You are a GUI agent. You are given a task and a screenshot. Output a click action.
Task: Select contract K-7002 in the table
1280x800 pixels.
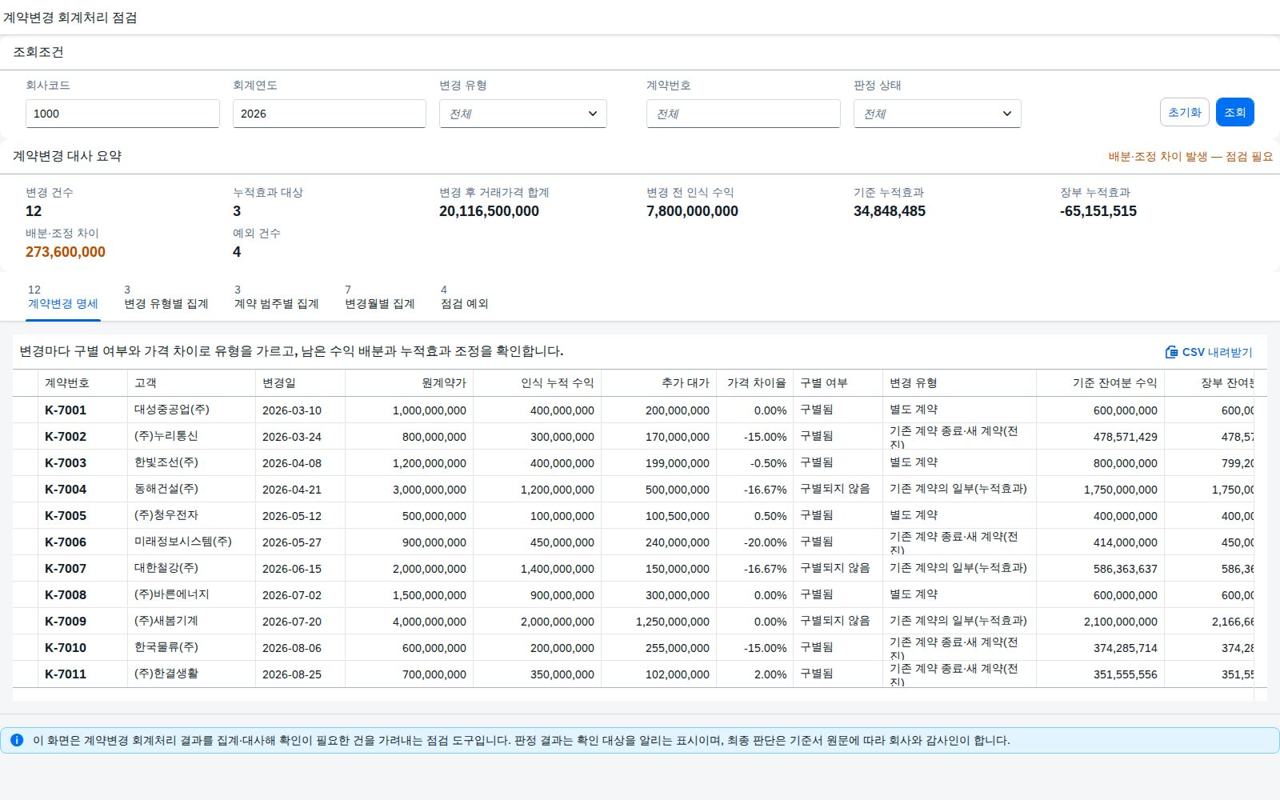pos(66,436)
